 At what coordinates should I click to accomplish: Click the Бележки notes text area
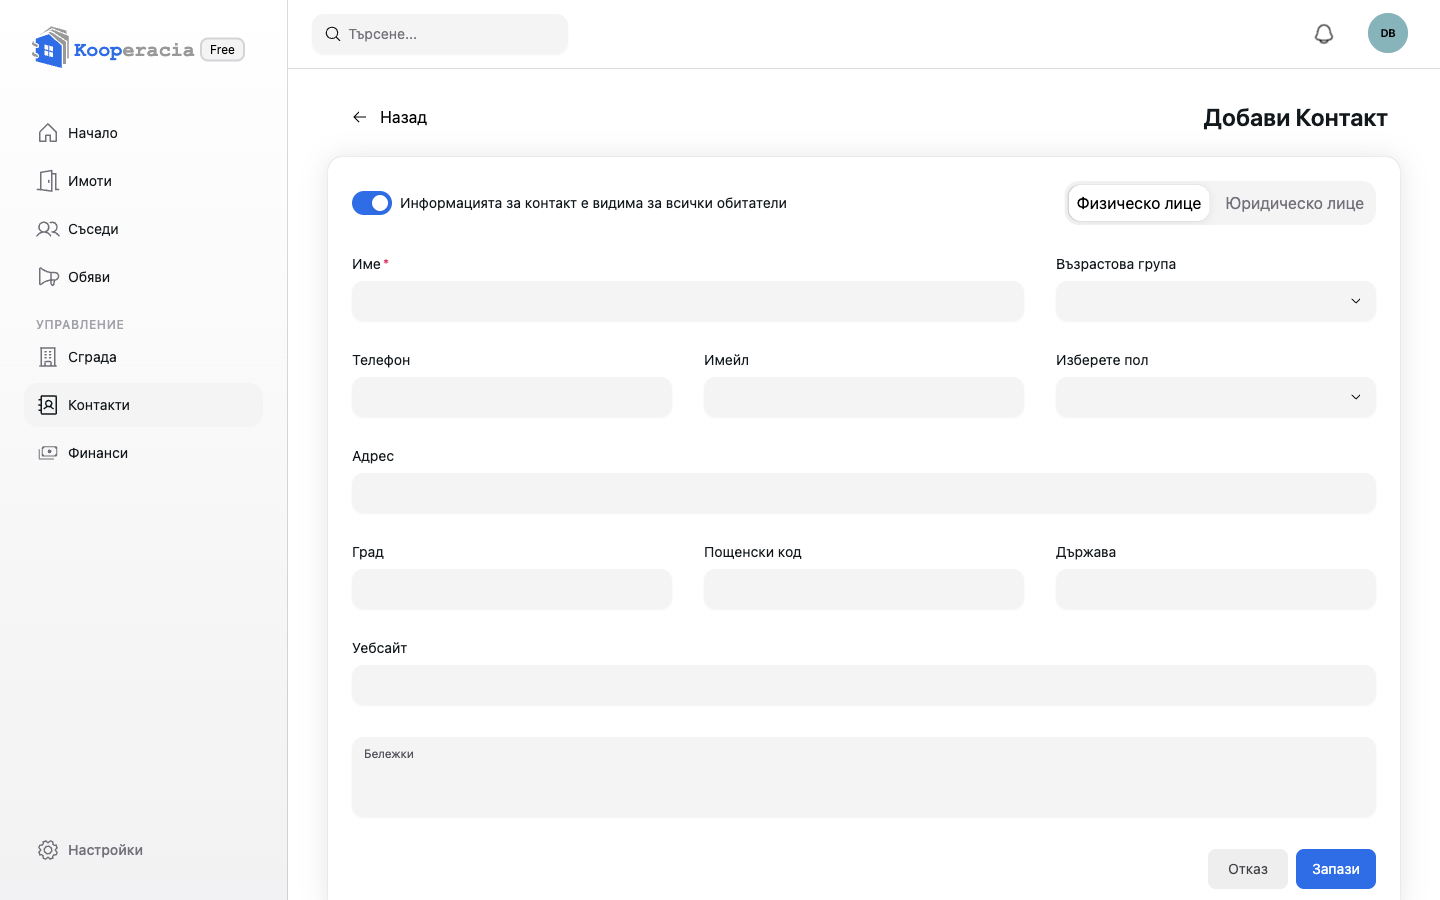pyautogui.click(x=864, y=777)
